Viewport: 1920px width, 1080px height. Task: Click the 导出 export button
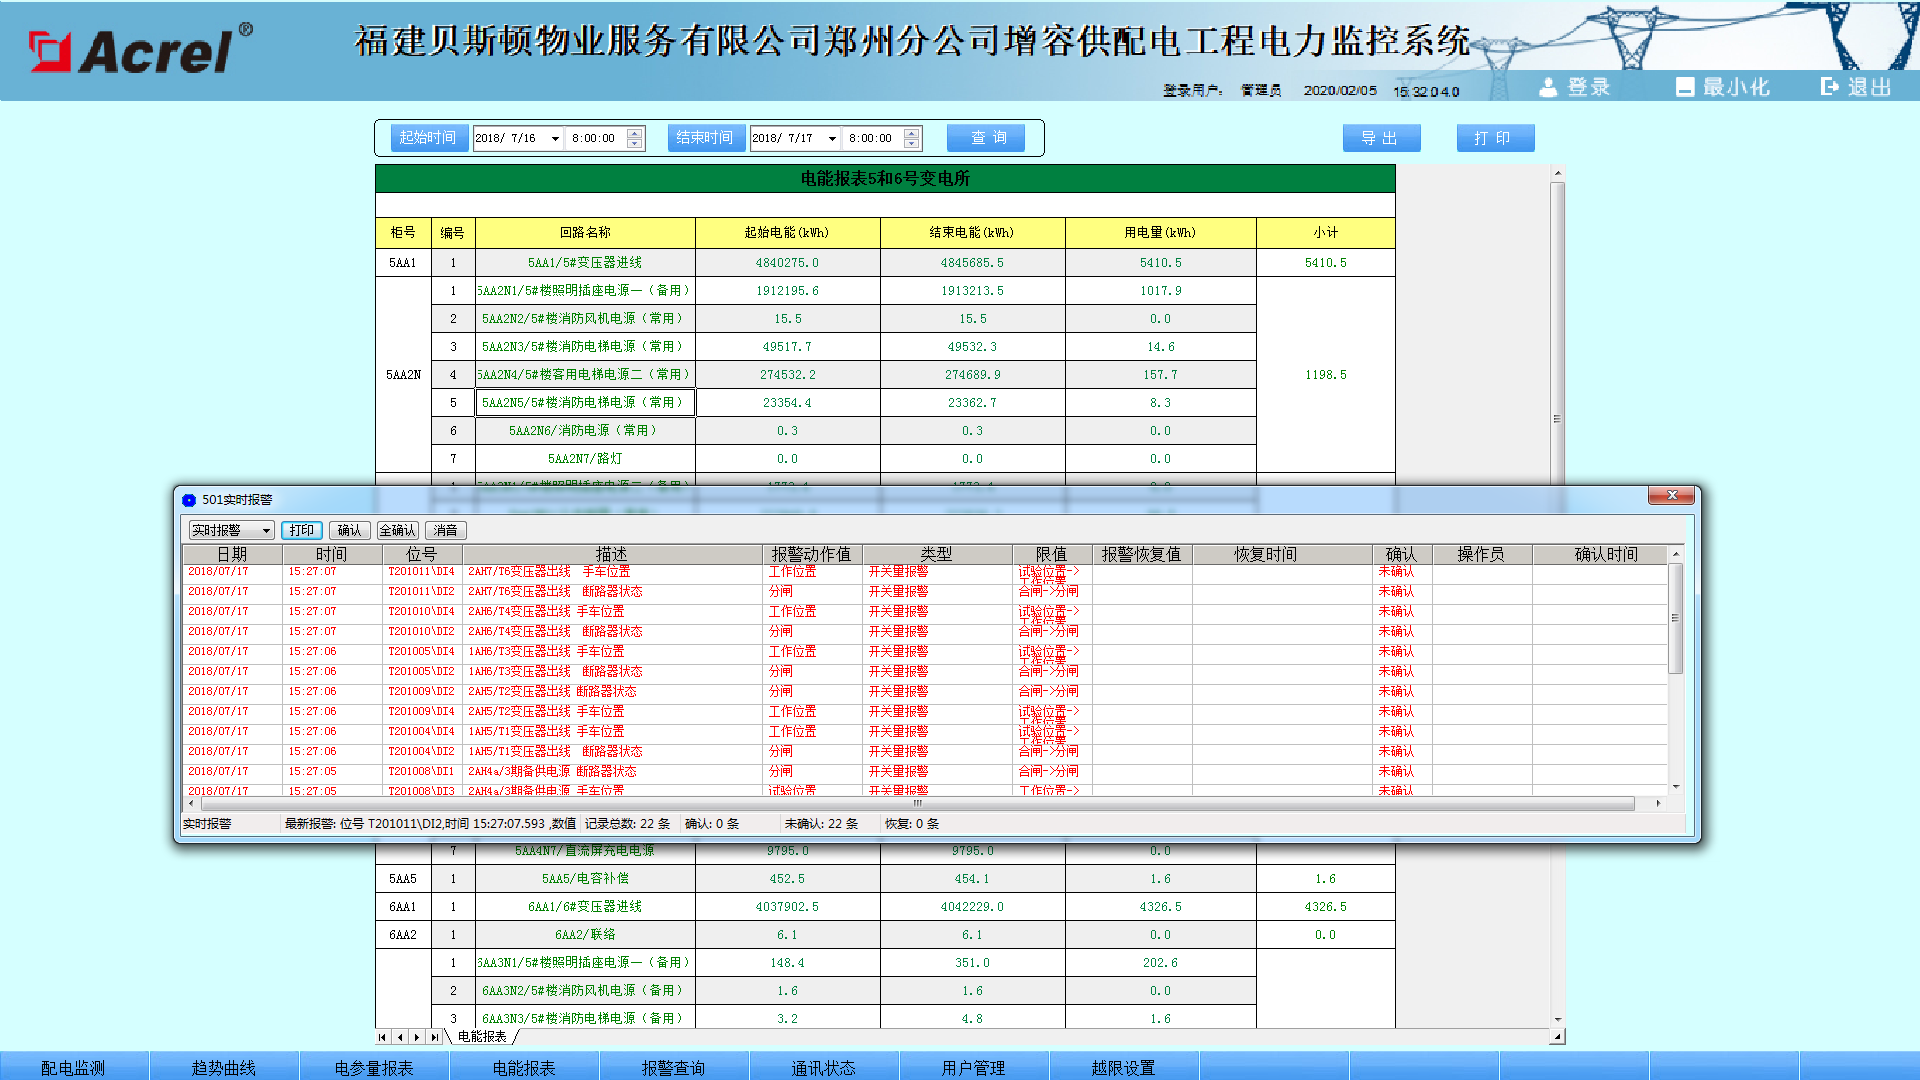point(1380,138)
